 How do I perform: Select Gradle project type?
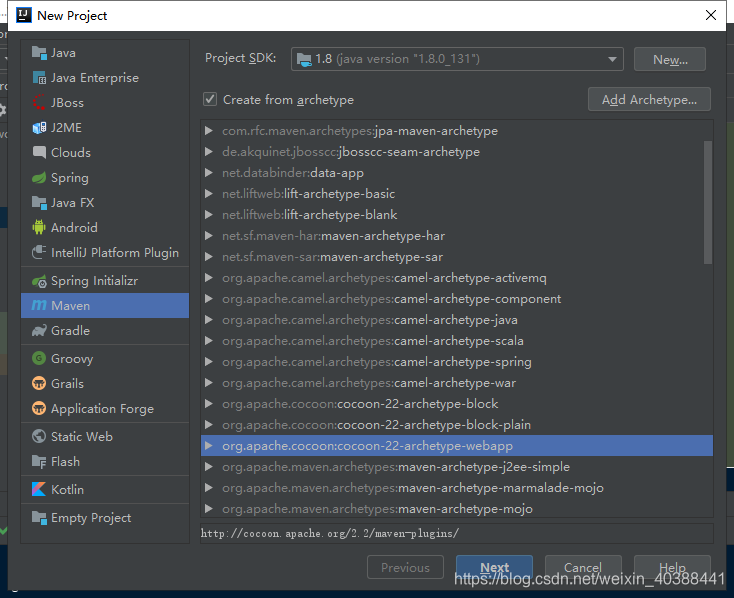[x=105, y=331]
